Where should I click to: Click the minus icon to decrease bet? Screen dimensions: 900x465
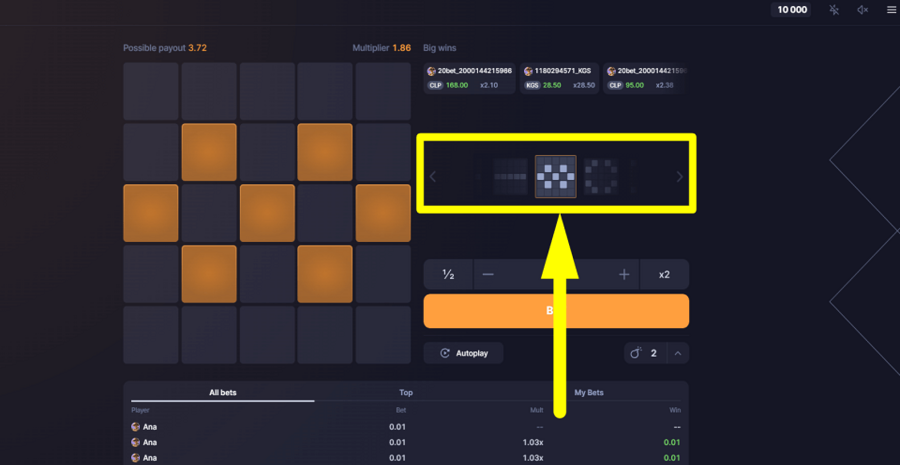pos(488,274)
